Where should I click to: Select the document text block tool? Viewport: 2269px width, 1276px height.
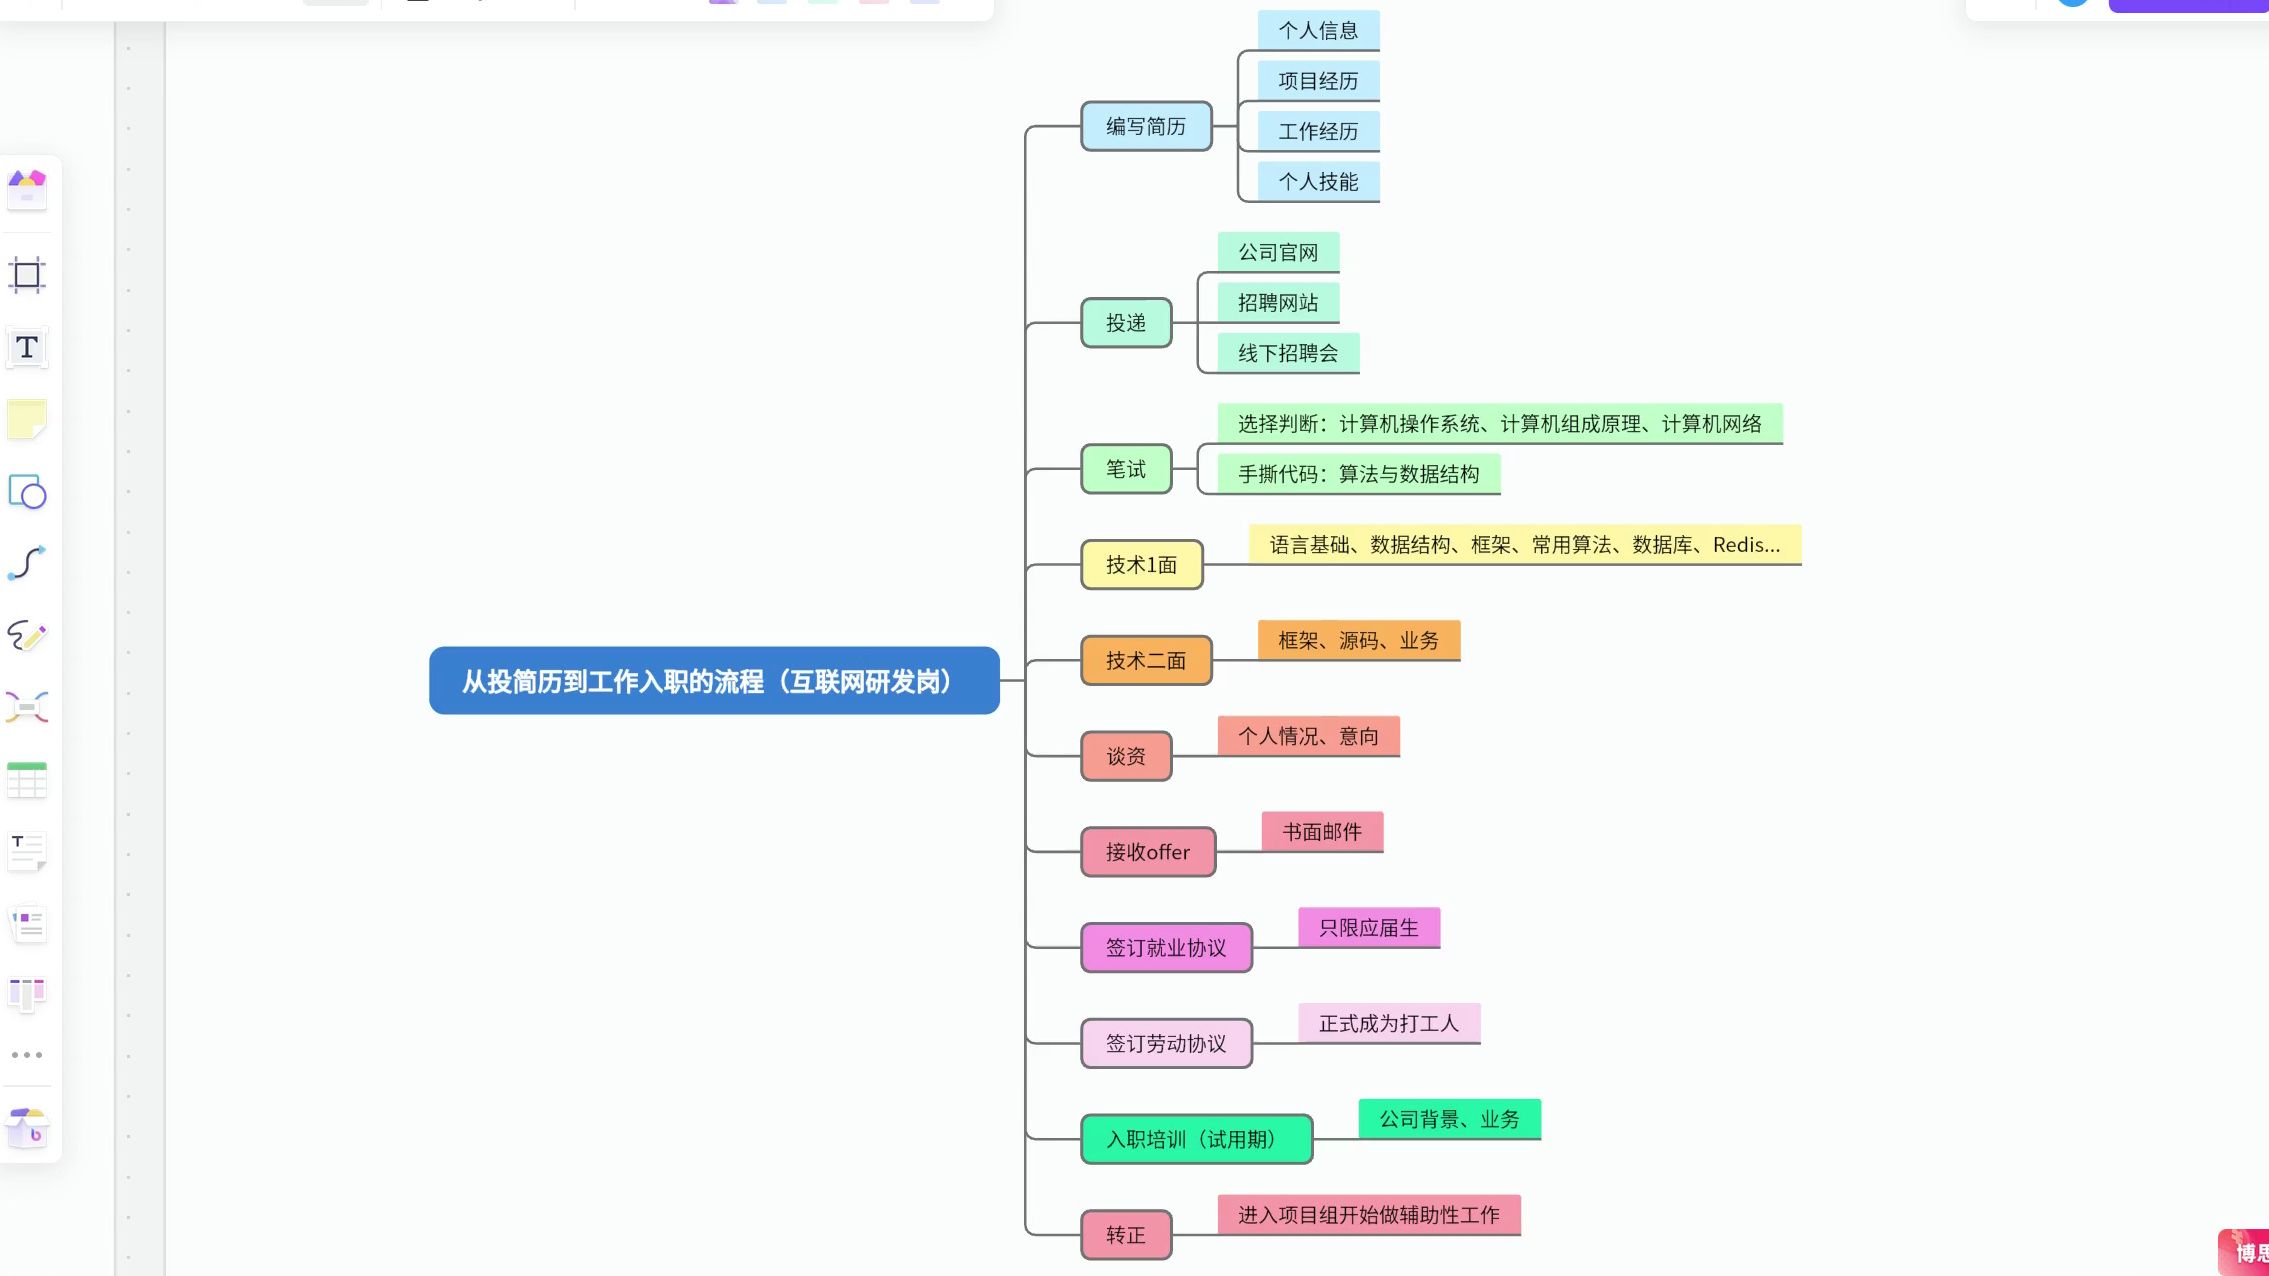(27, 852)
